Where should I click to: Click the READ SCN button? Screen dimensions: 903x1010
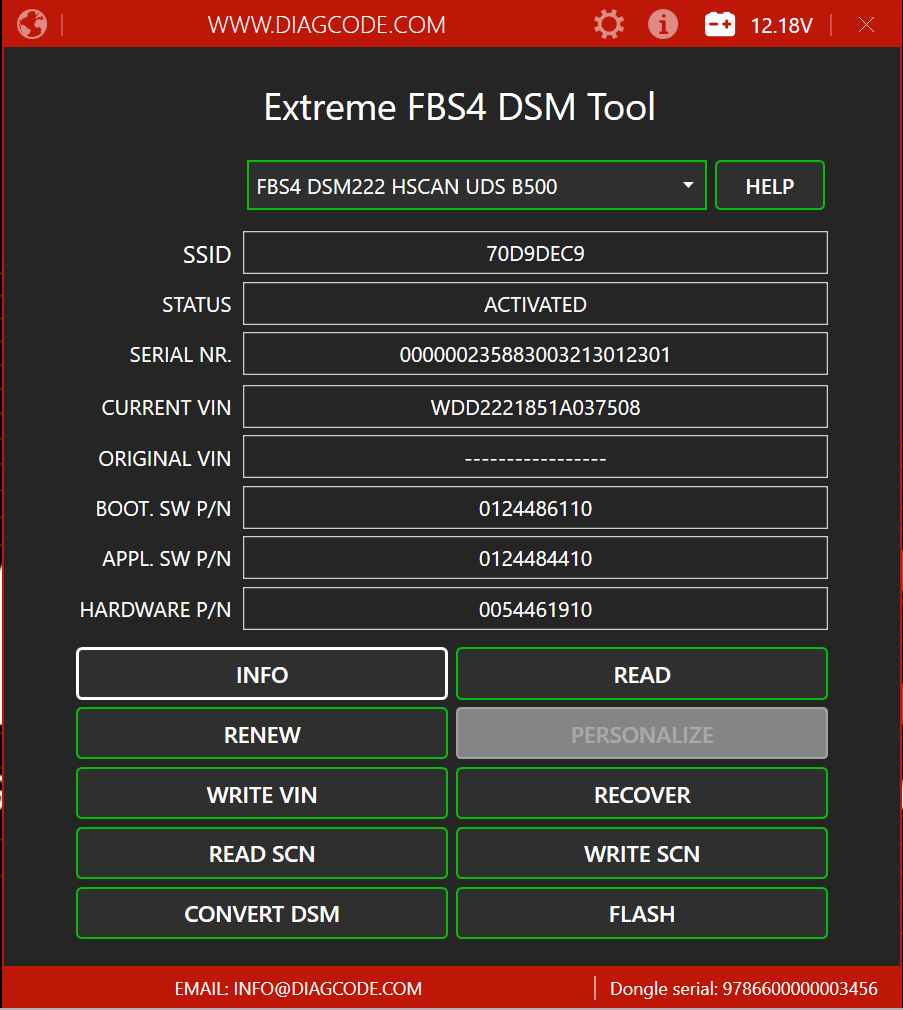pyautogui.click(x=262, y=854)
